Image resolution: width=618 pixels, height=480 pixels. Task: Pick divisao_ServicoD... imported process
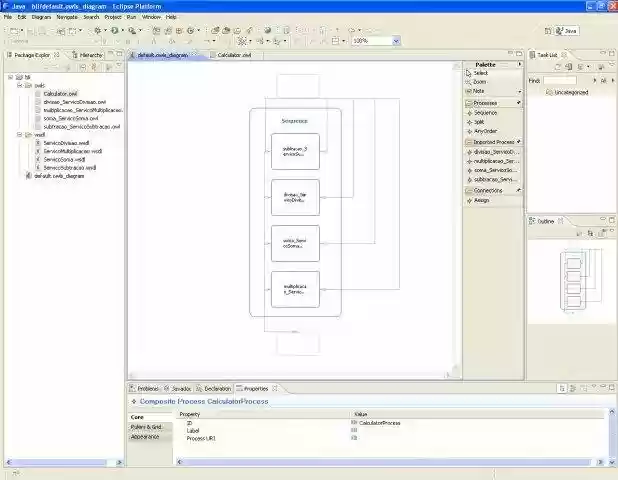[x=493, y=152]
